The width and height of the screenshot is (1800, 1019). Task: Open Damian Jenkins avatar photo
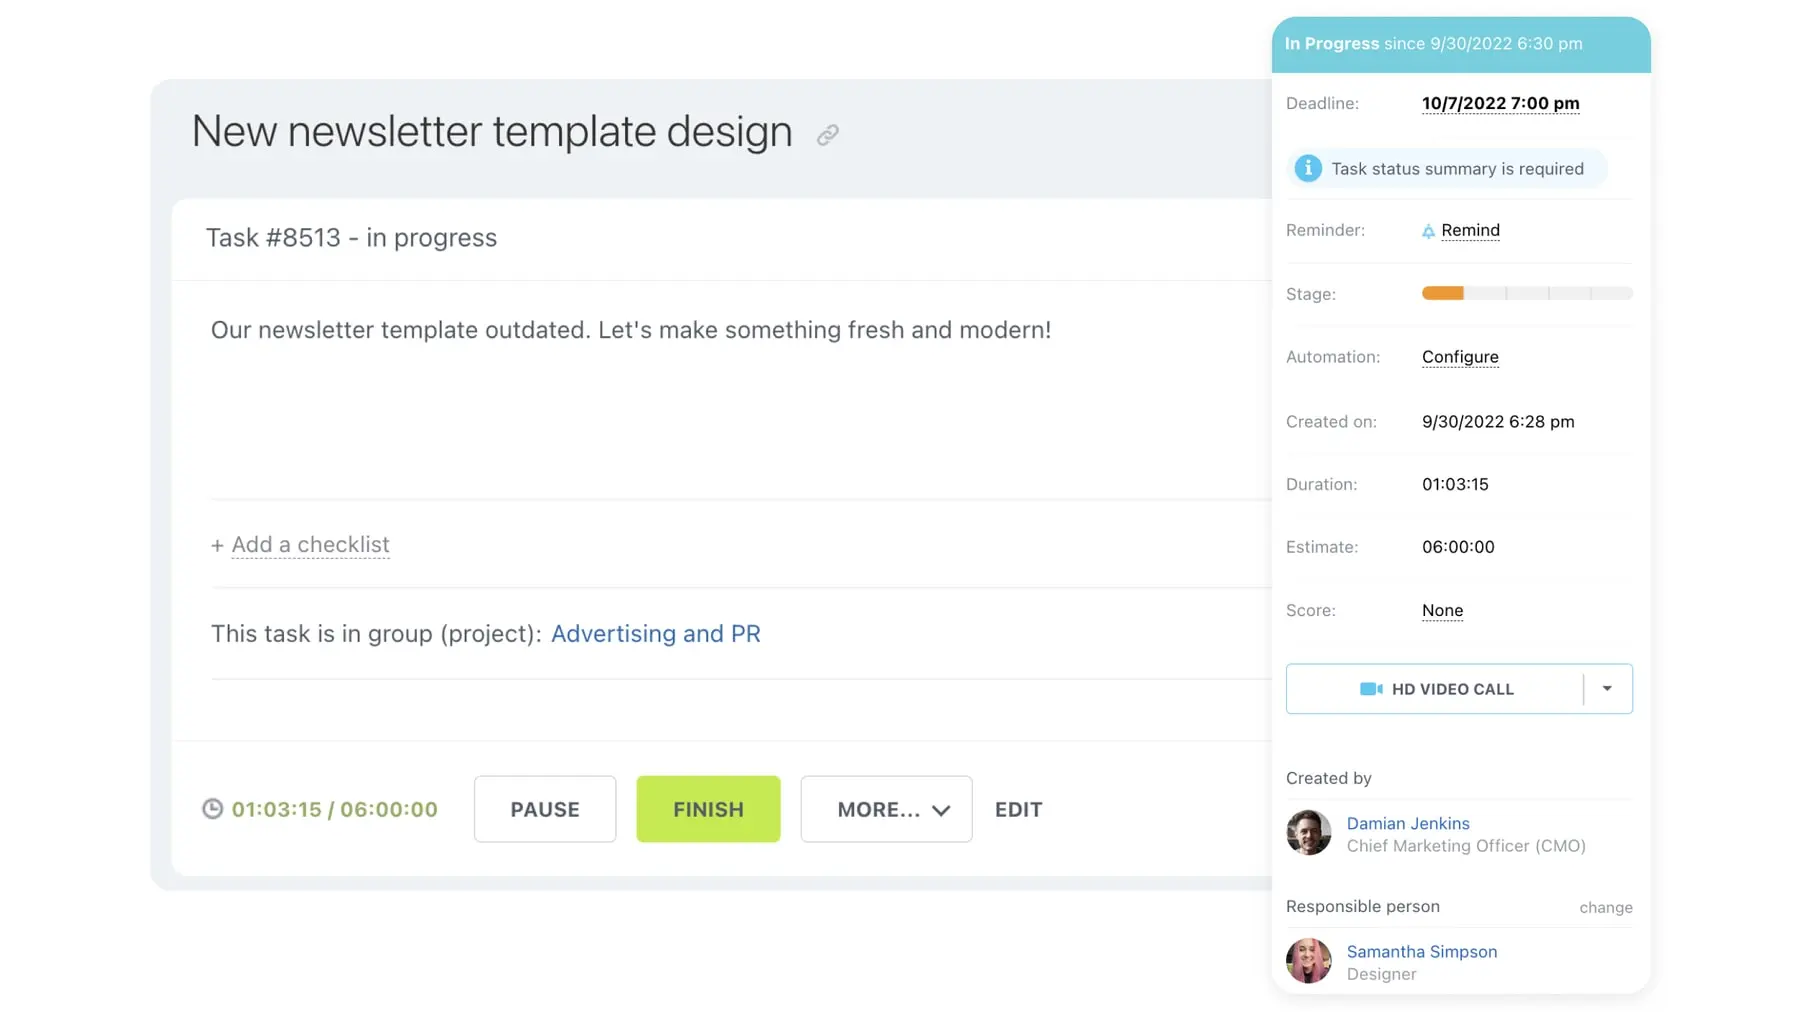1308,833
